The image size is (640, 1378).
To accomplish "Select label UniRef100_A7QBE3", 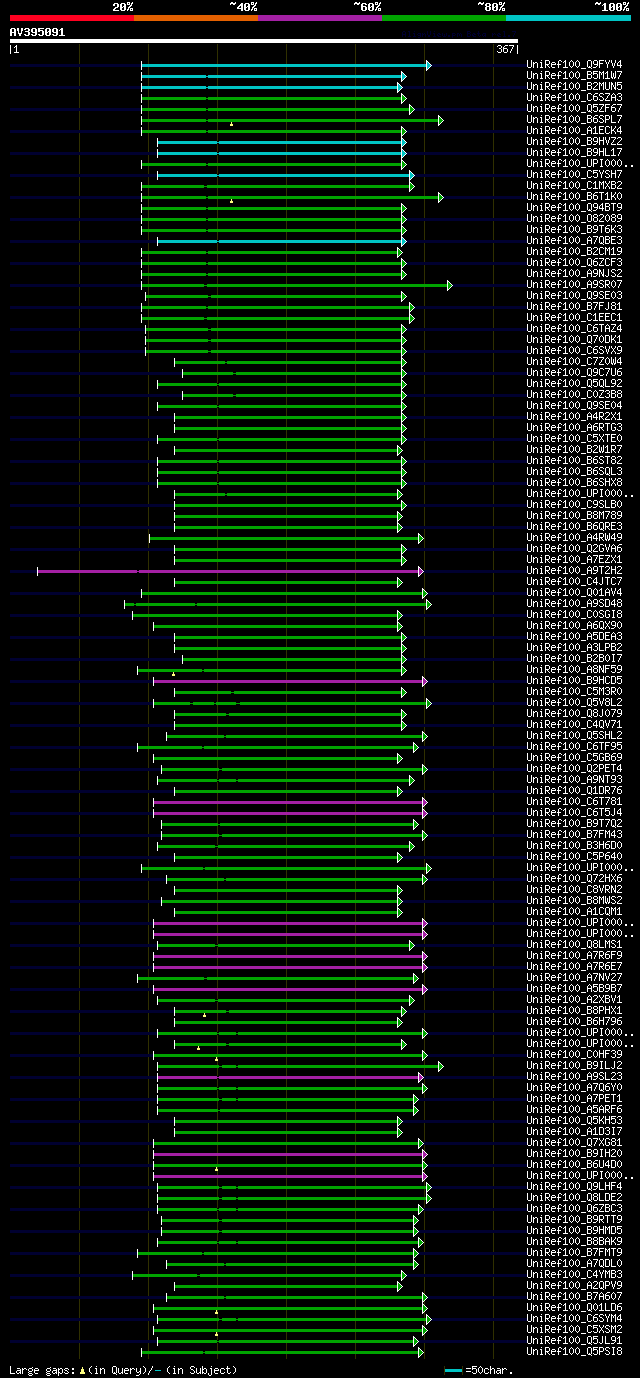I will [574, 241].
